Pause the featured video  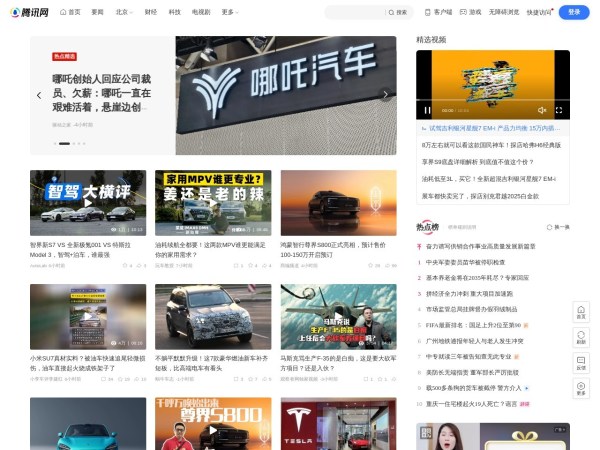click(x=428, y=110)
